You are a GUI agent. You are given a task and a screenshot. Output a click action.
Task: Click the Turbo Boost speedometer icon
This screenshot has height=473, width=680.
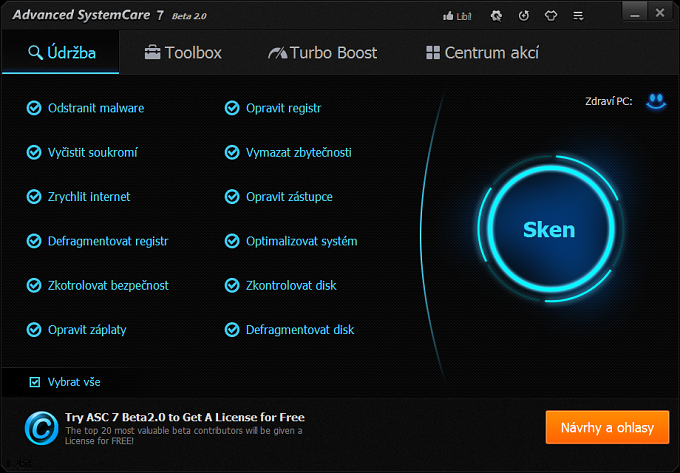(277, 53)
